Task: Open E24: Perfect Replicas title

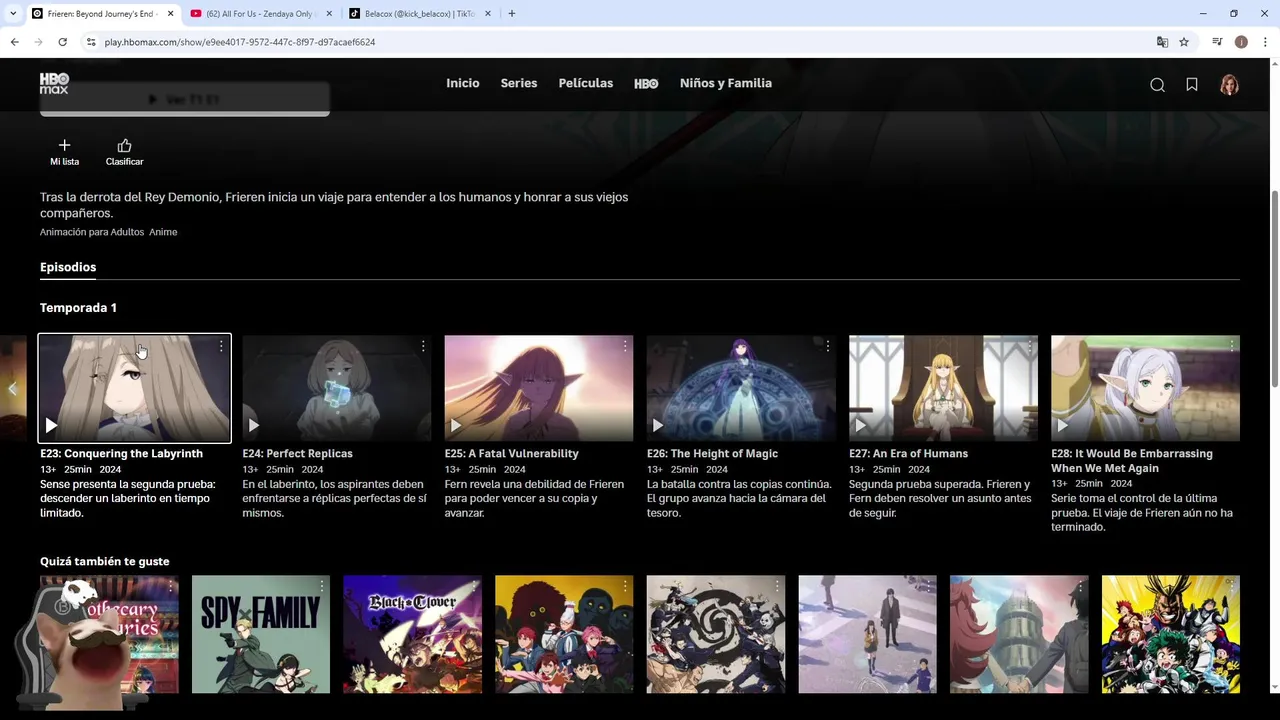Action: (297, 453)
